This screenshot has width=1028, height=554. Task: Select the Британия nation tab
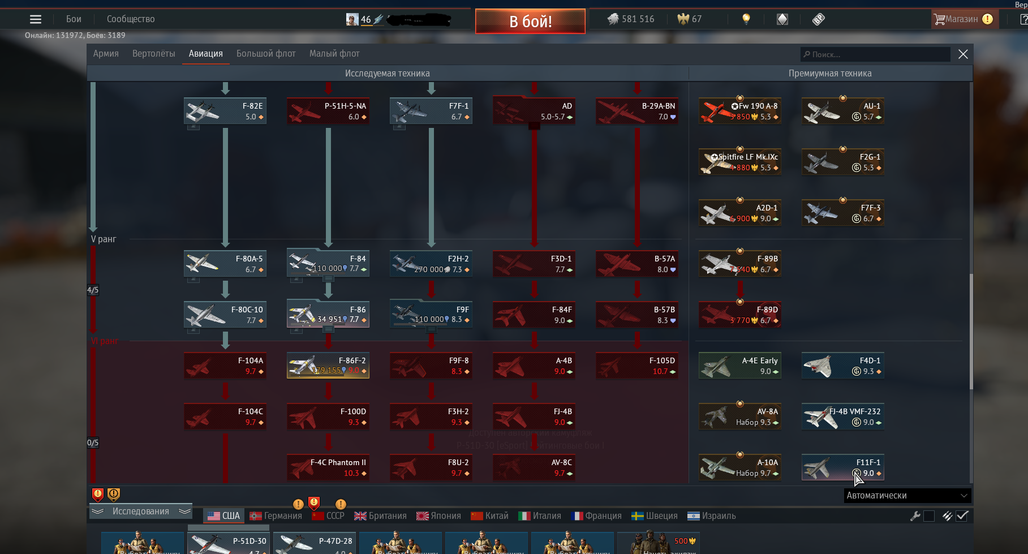click(380, 516)
